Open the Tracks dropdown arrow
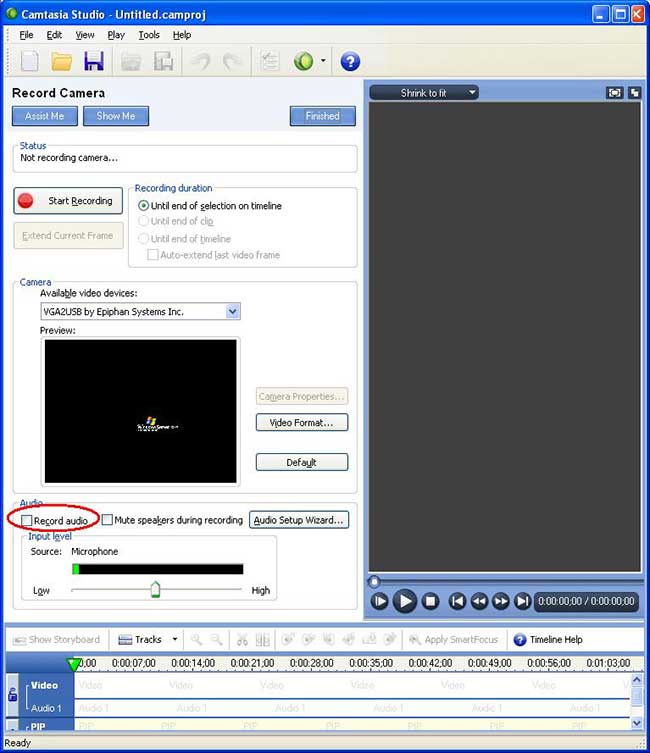Viewport: 650px width, 753px height. click(175, 640)
